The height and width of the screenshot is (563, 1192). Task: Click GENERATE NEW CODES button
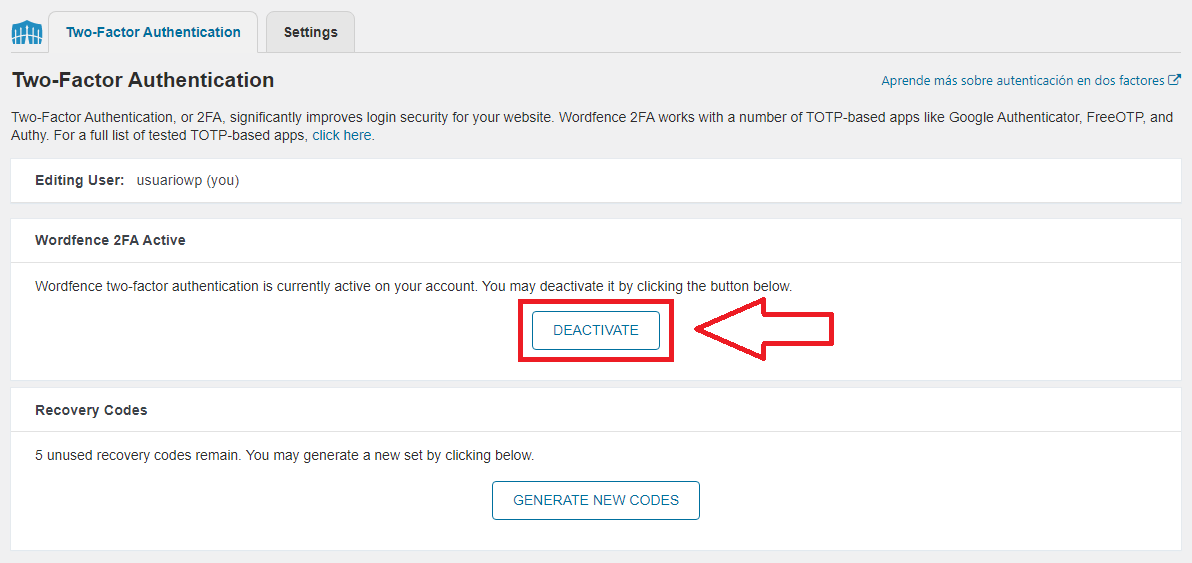pos(595,500)
